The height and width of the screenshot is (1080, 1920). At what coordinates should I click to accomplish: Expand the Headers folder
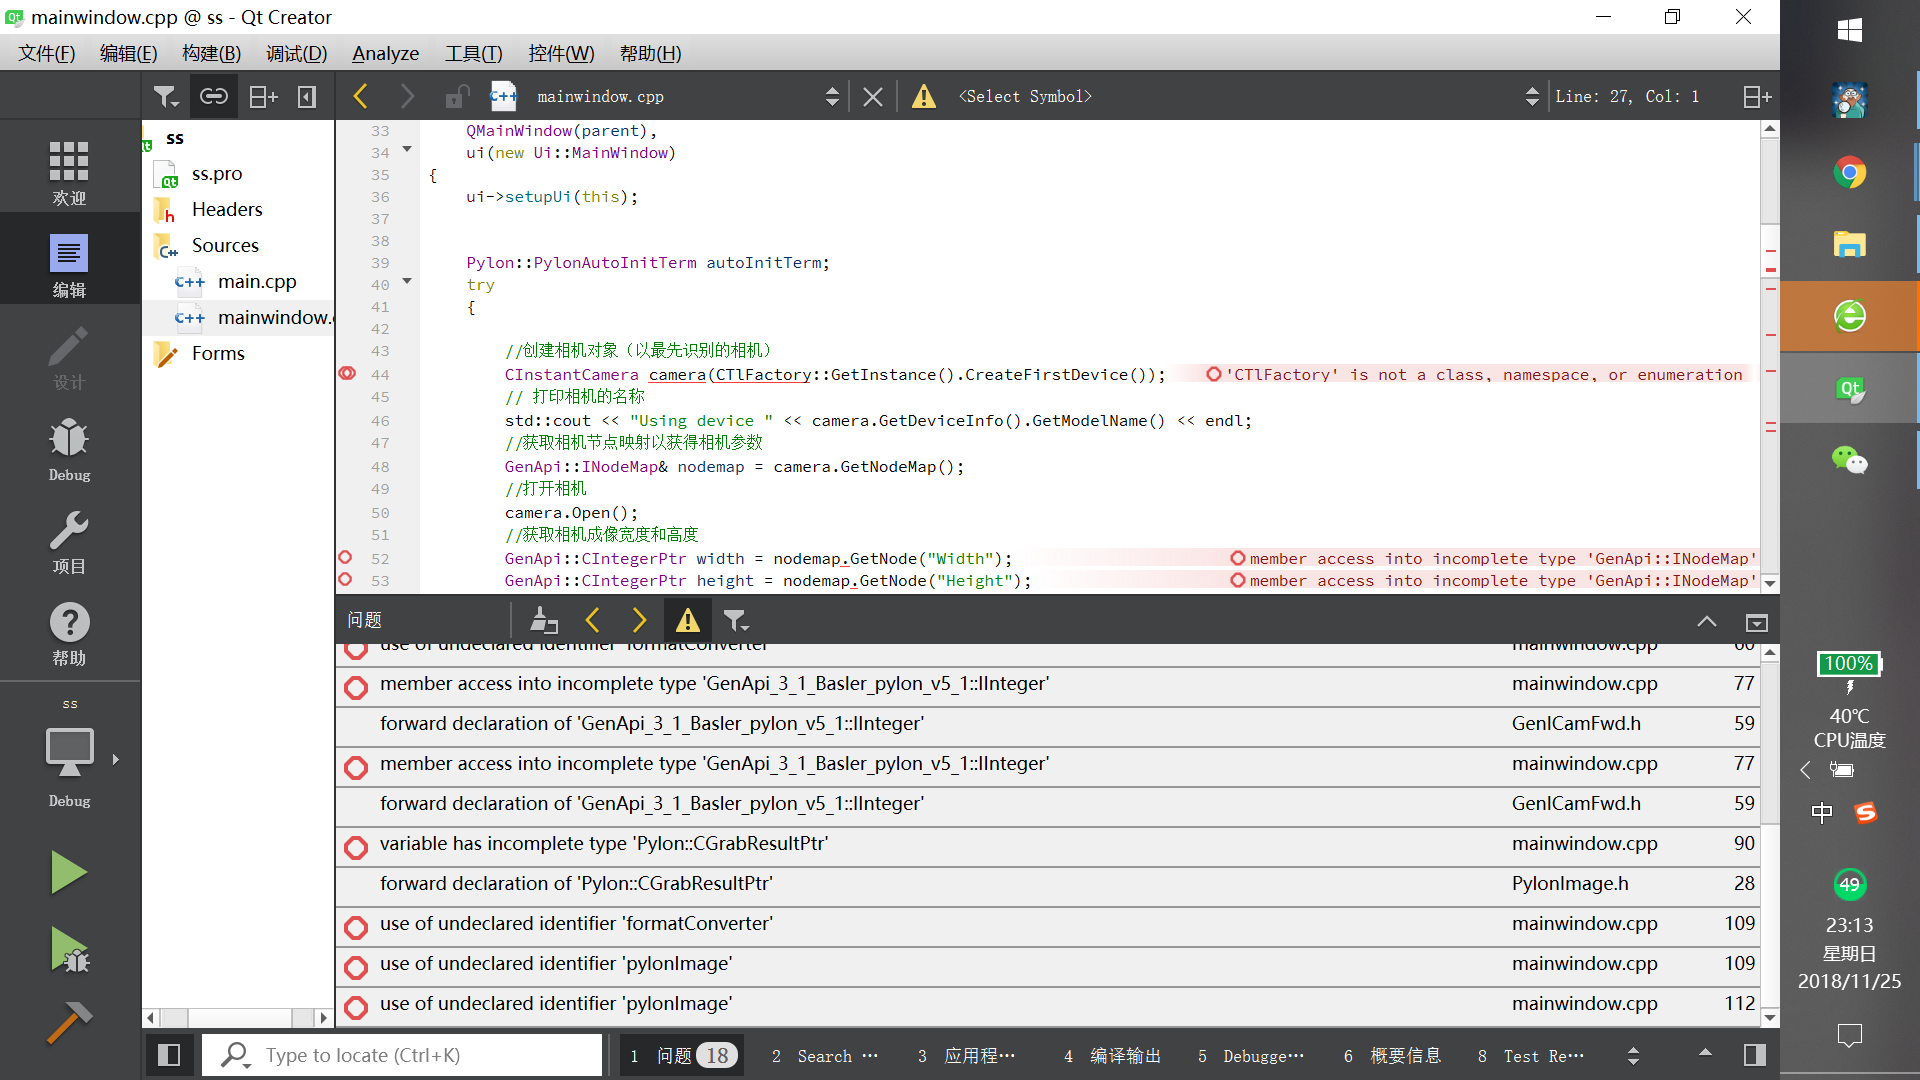pyautogui.click(x=227, y=209)
